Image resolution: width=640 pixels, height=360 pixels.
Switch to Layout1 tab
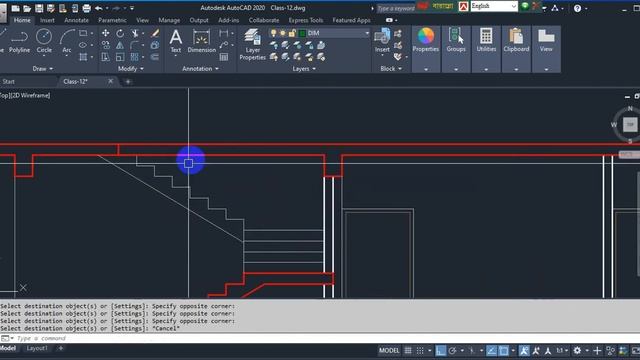[37, 348]
